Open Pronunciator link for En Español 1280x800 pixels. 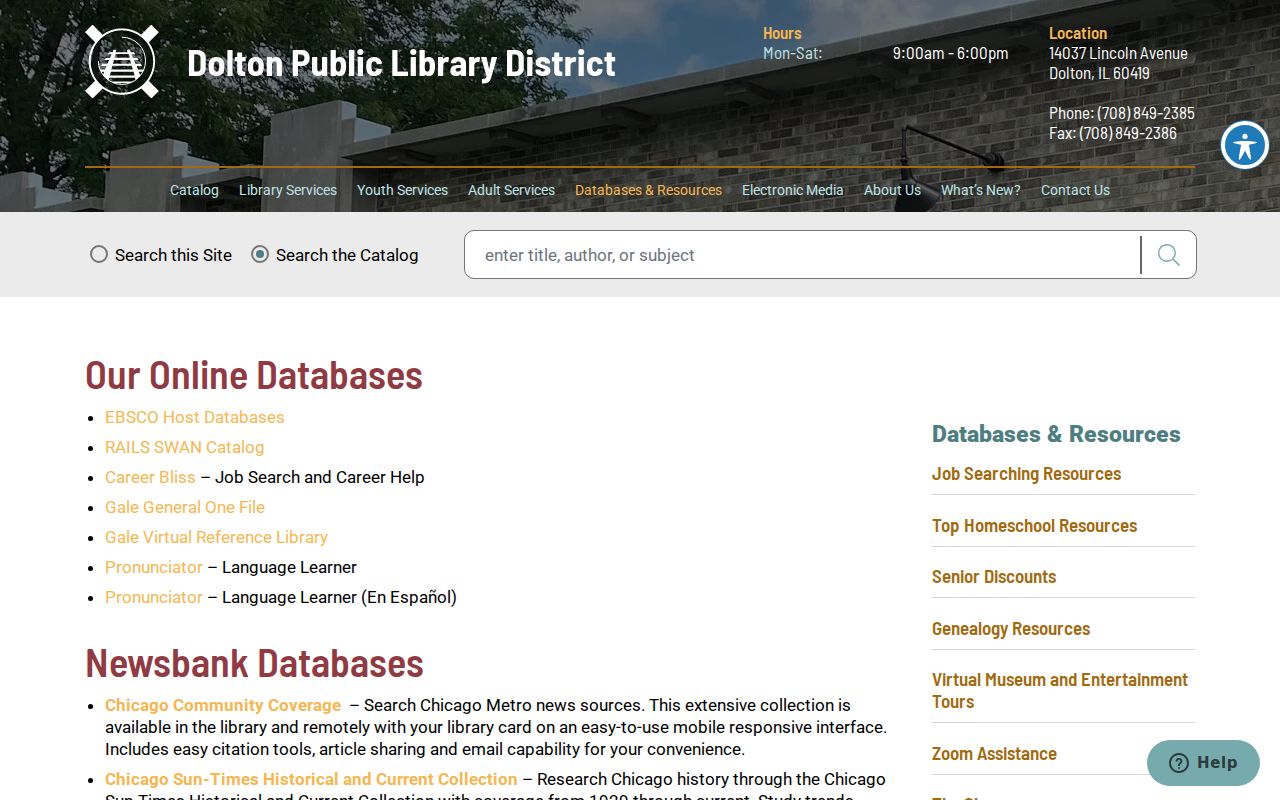coord(154,597)
